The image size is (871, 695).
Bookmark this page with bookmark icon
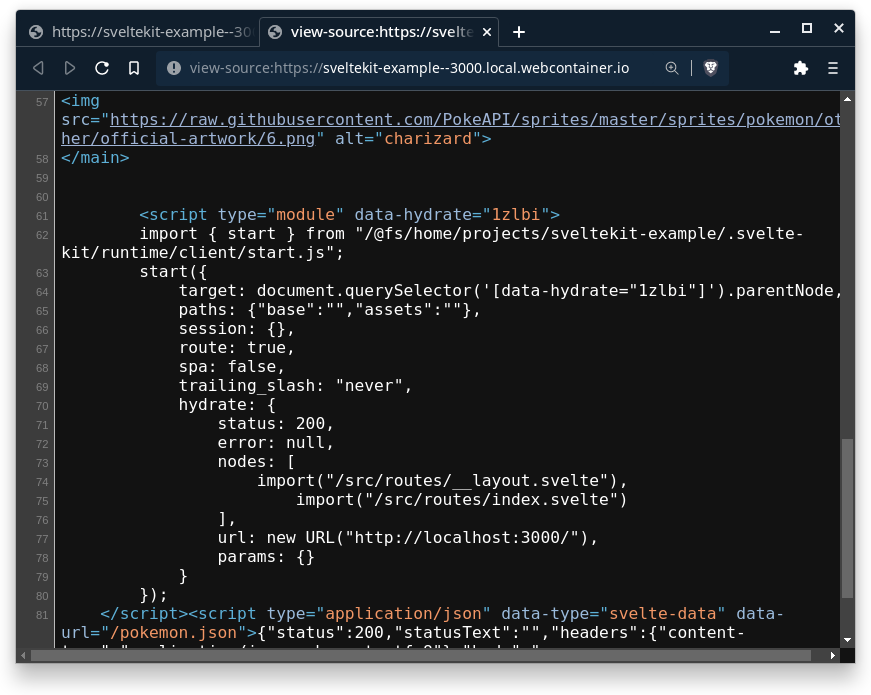pos(134,68)
